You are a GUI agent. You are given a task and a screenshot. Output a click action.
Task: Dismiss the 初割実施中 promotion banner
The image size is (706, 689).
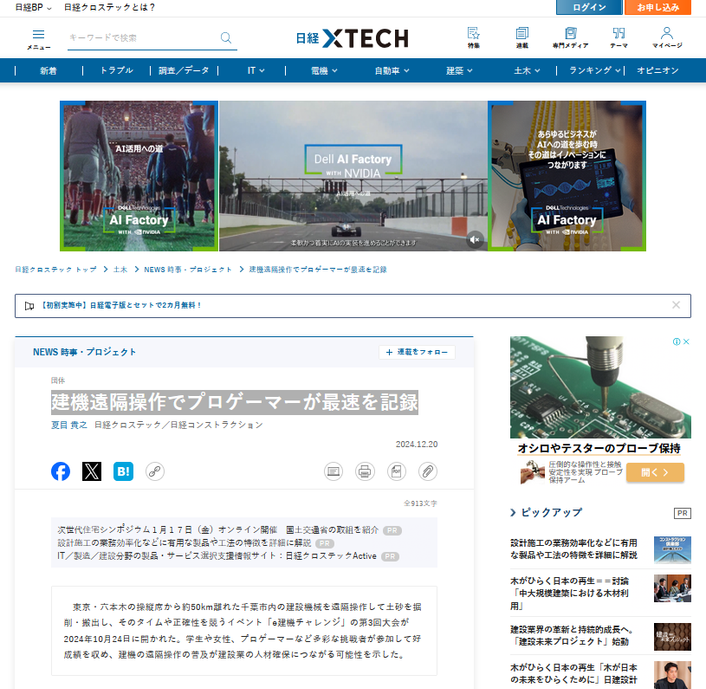click(x=676, y=305)
